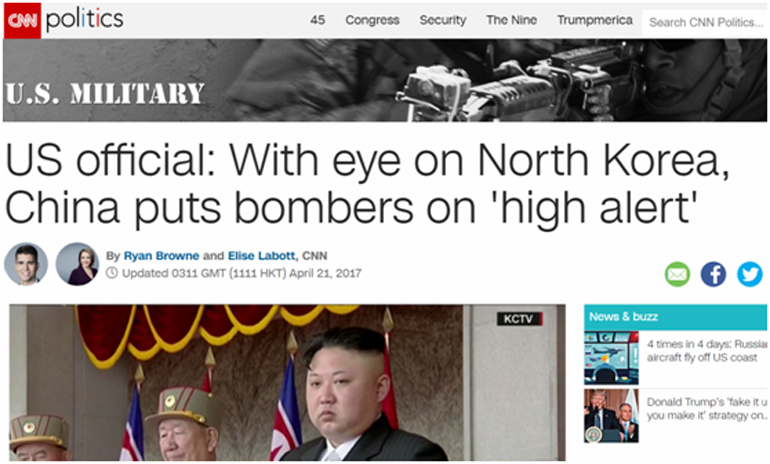The image size is (770, 464).
Task: Click the Search CNN Politics field
Action: tap(705, 23)
